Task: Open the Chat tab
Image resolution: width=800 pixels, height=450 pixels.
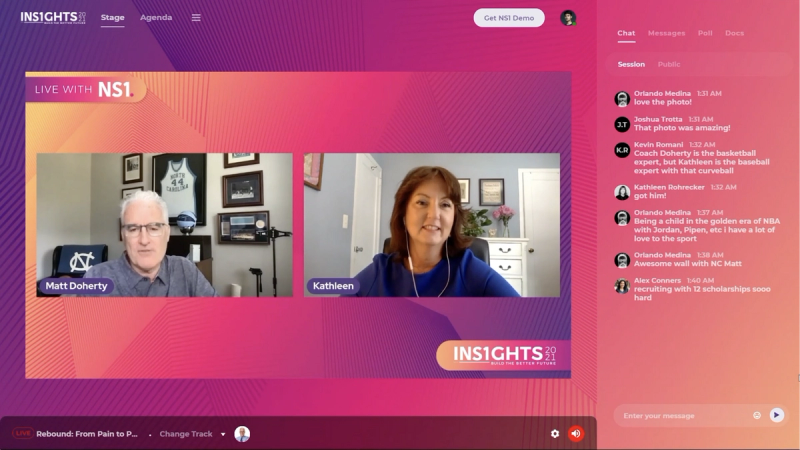Action: 626,33
